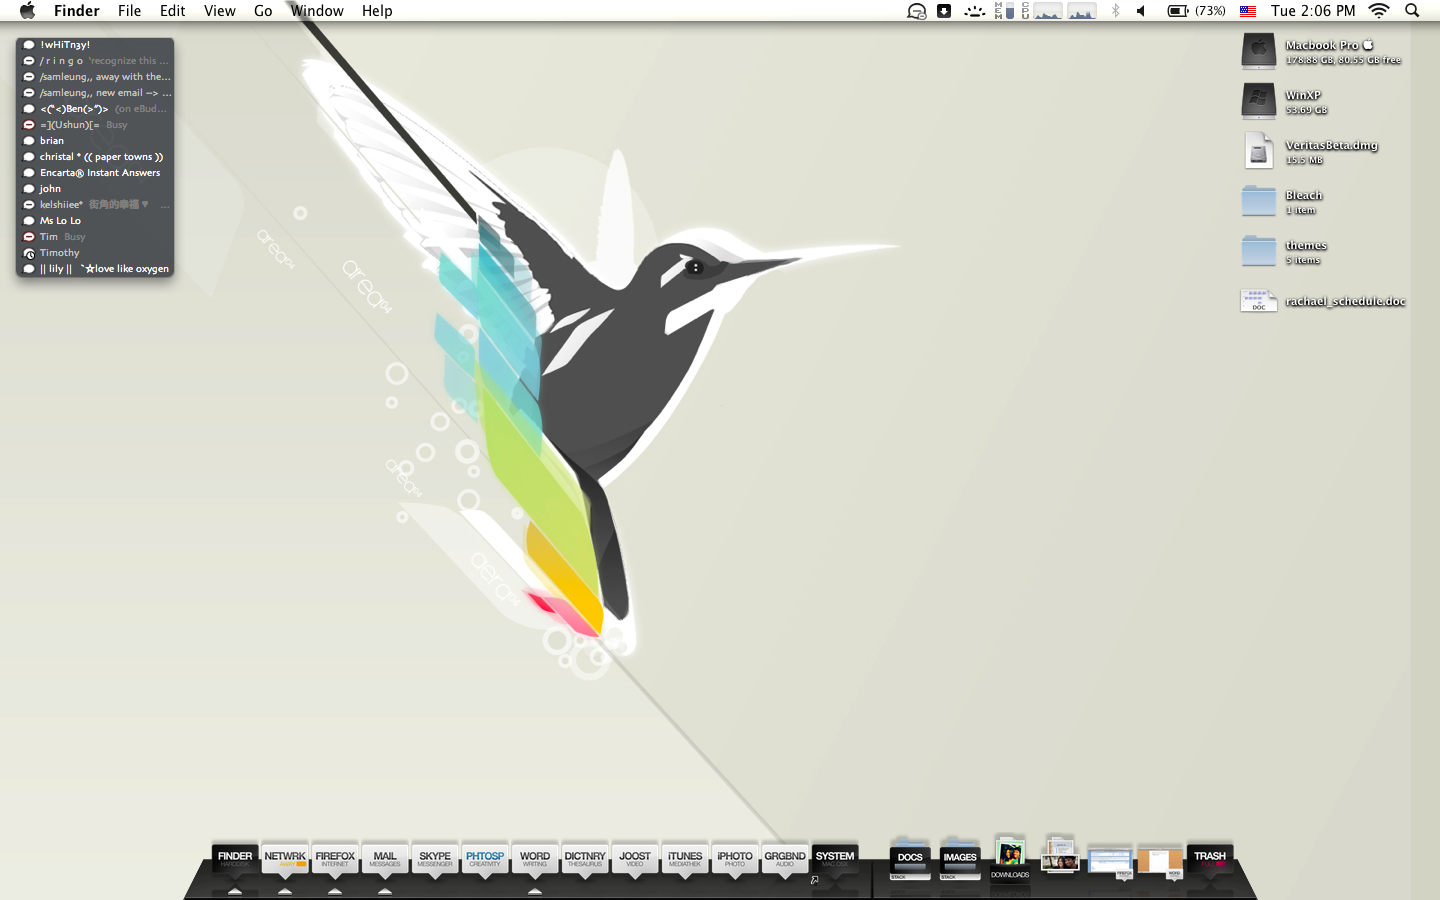Expand the DOCS stack in the dock
Image resolution: width=1440 pixels, height=900 pixels.
910,860
